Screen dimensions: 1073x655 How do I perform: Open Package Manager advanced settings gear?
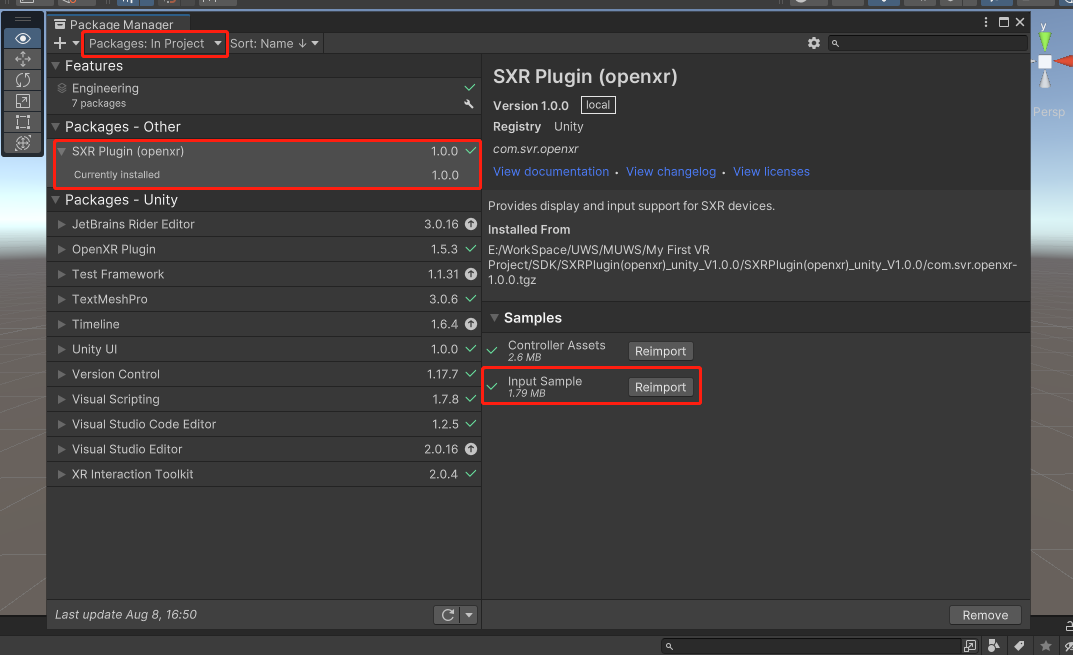click(x=814, y=43)
